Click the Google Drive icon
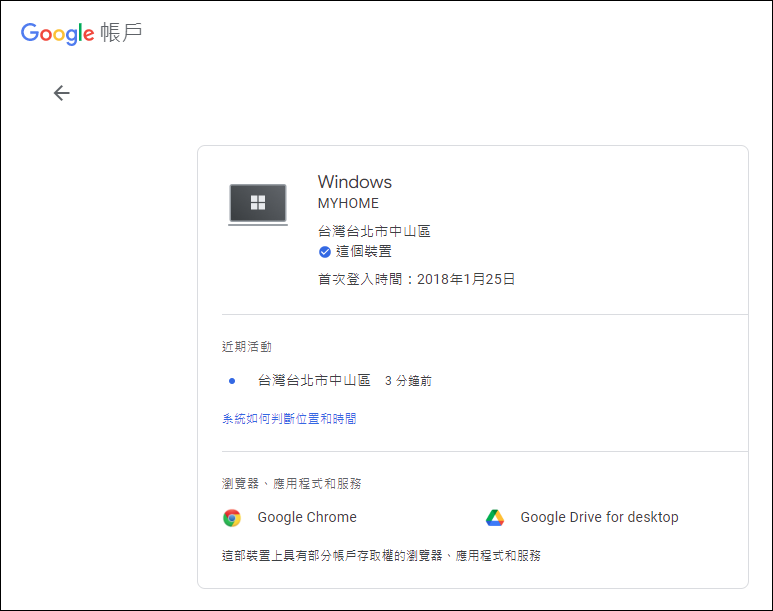The width and height of the screenshot is (773, 611). [495, 518]
